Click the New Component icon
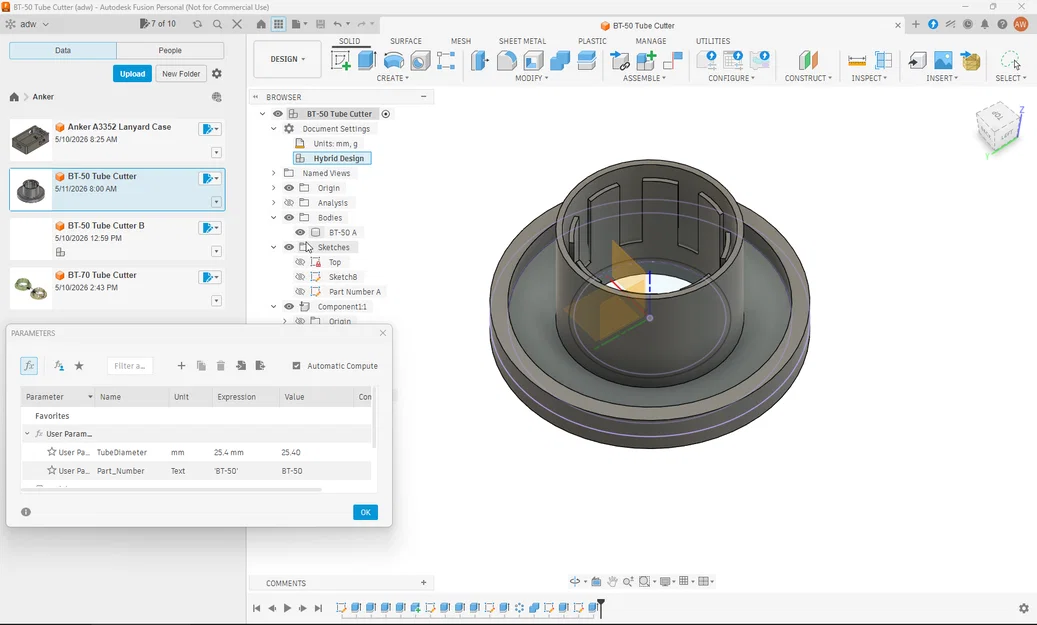 tap(645, 61)
